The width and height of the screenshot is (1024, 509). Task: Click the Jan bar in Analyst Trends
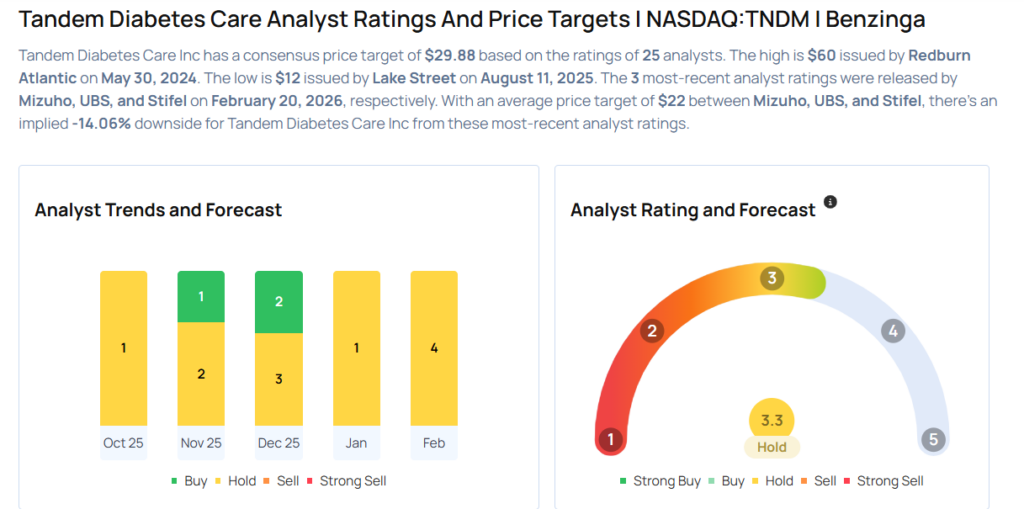click(356, 348)
